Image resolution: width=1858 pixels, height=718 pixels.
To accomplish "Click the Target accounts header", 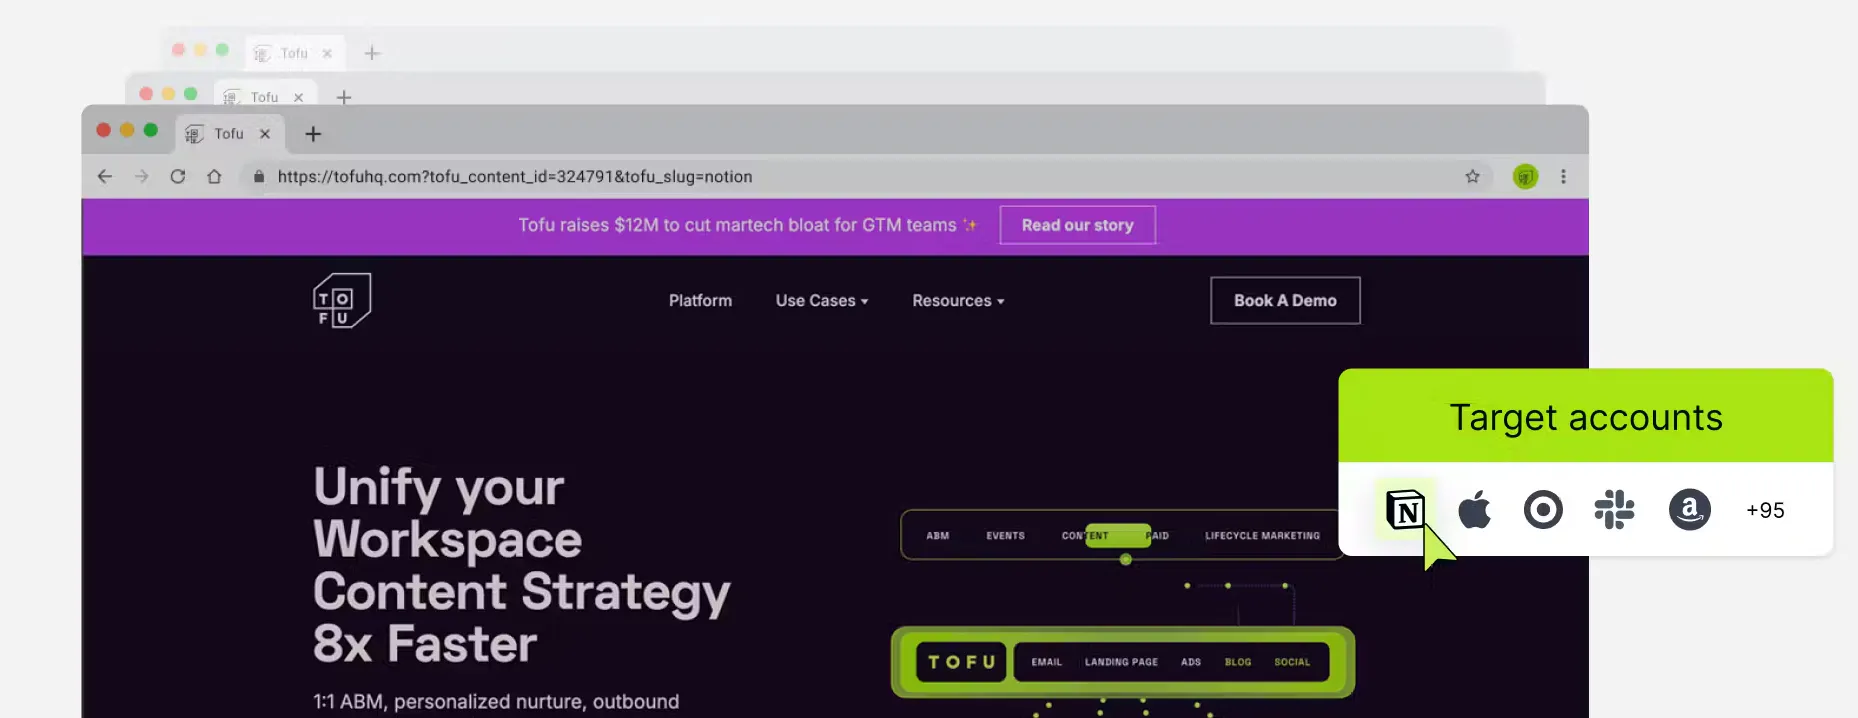I will point(1586,417).
